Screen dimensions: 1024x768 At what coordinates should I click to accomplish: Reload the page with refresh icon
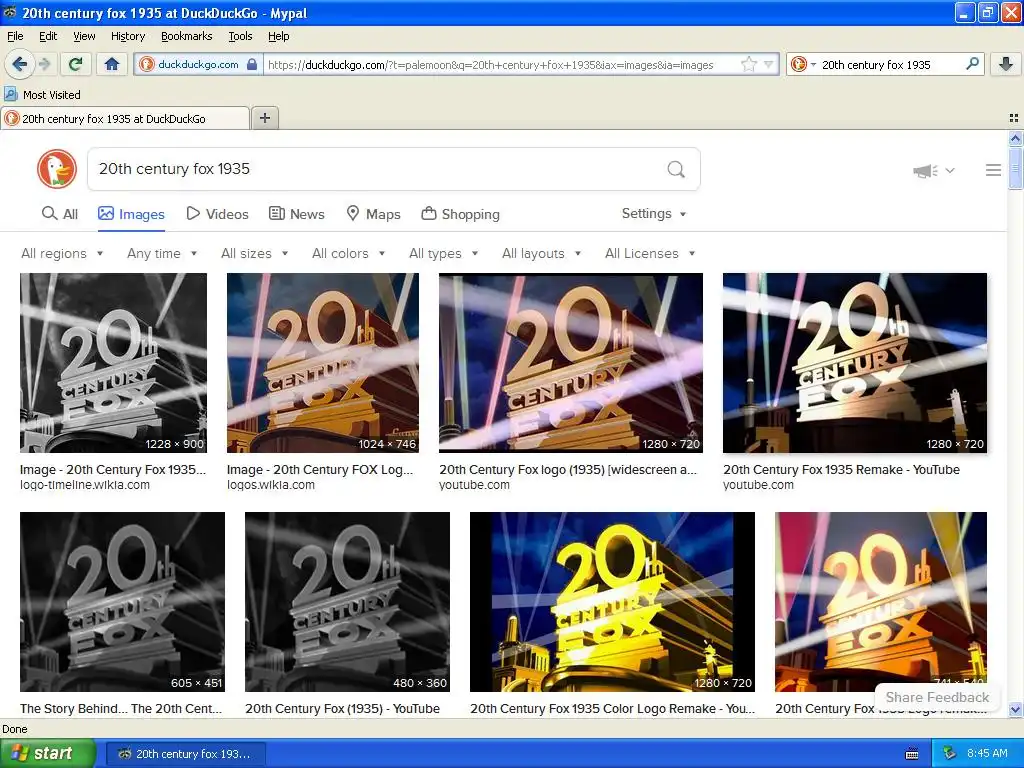[75, 64]
